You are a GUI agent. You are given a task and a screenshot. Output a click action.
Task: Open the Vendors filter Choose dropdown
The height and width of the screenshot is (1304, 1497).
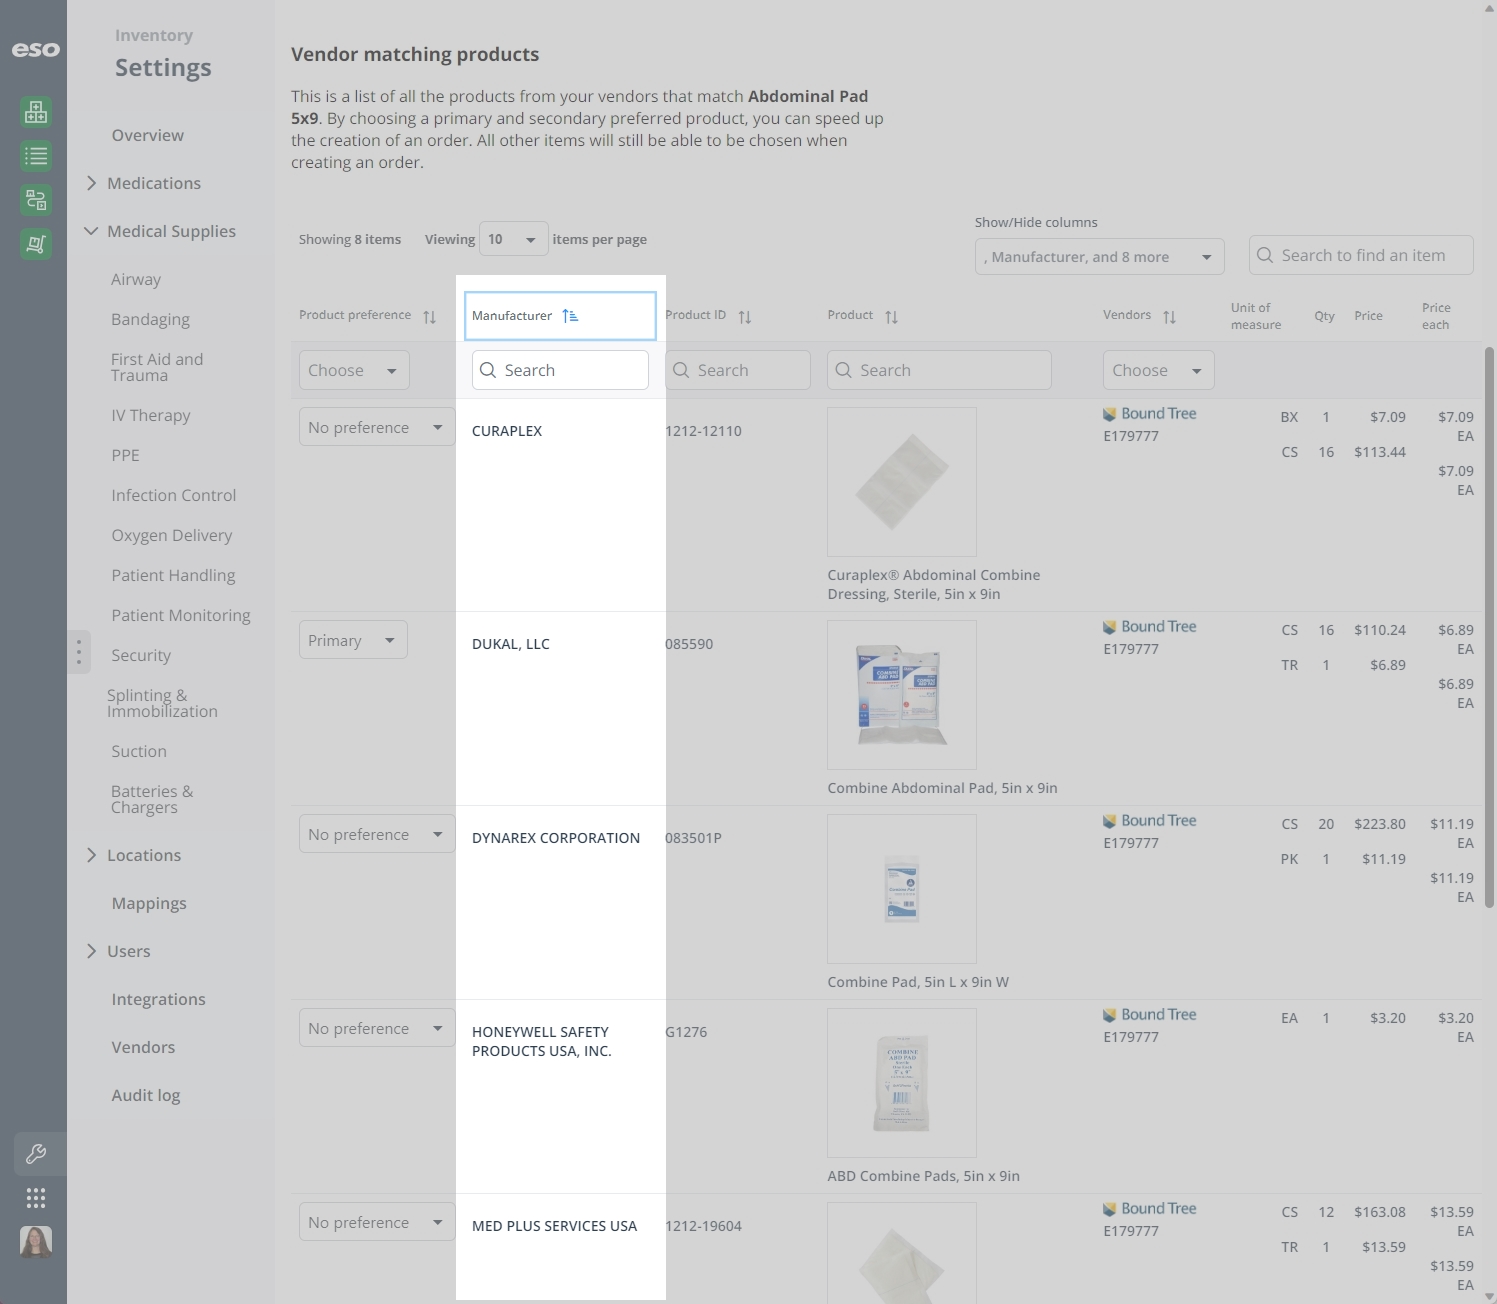1159,370
